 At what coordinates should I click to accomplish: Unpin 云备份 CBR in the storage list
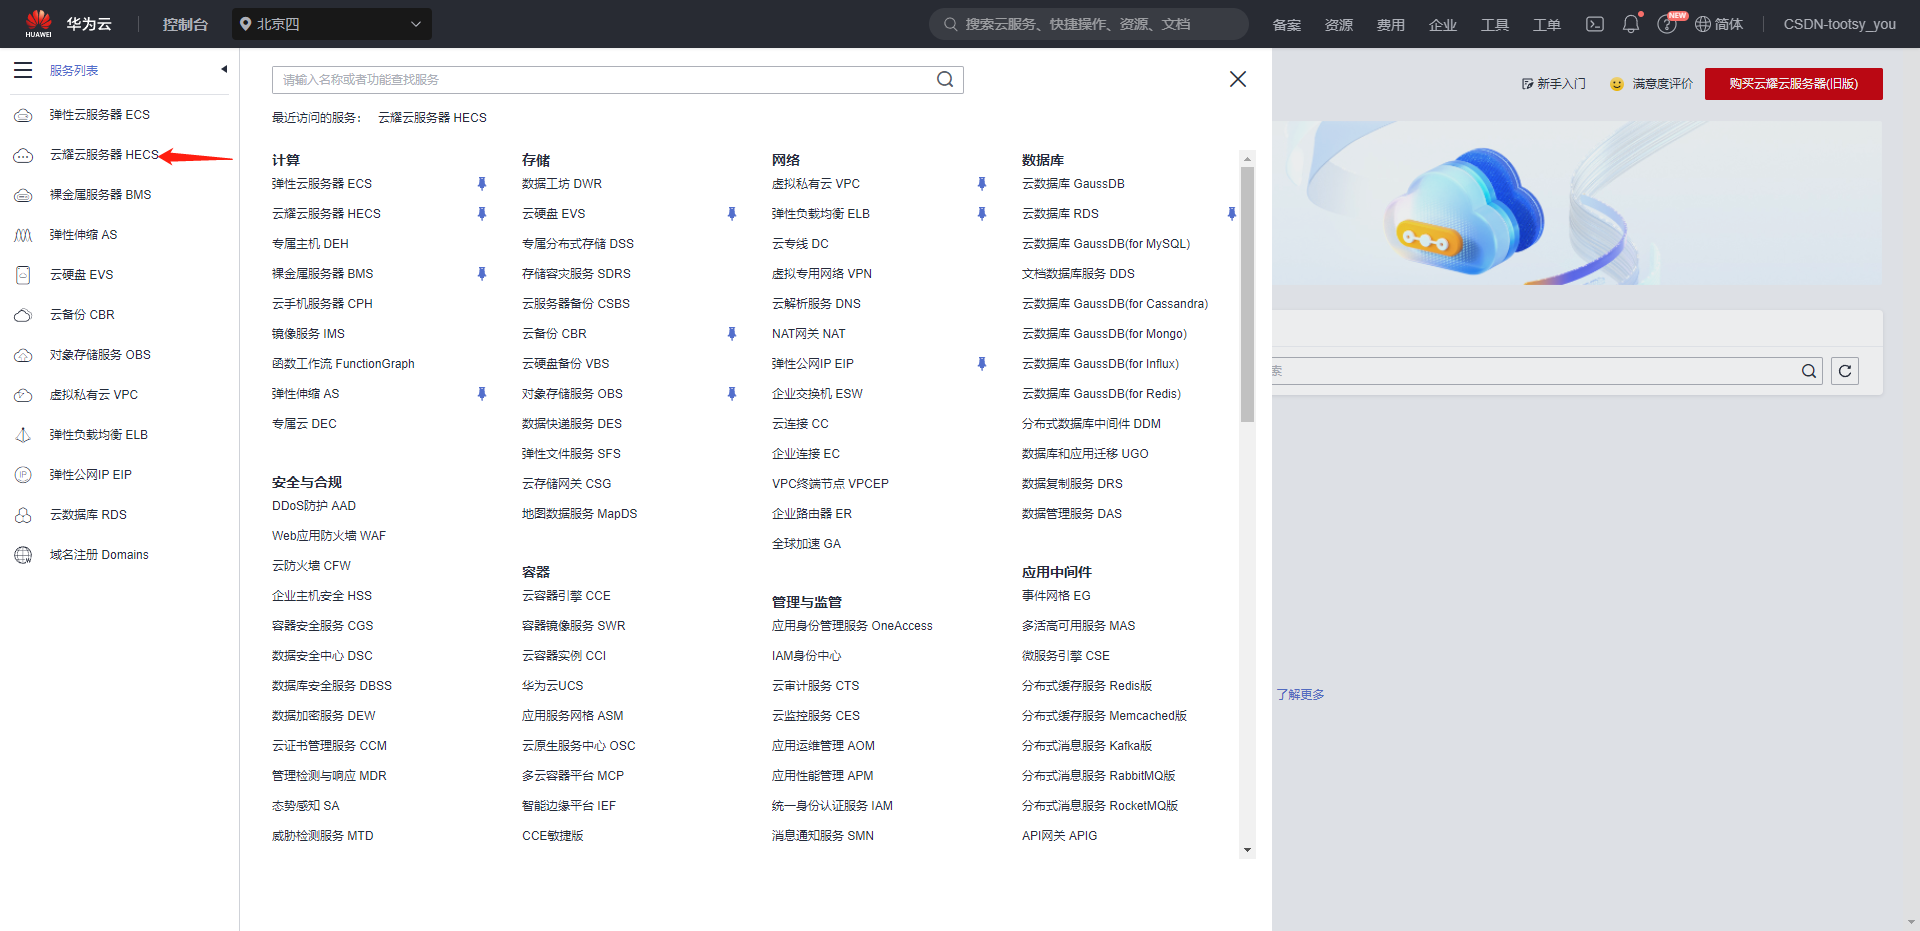point(732,334)
